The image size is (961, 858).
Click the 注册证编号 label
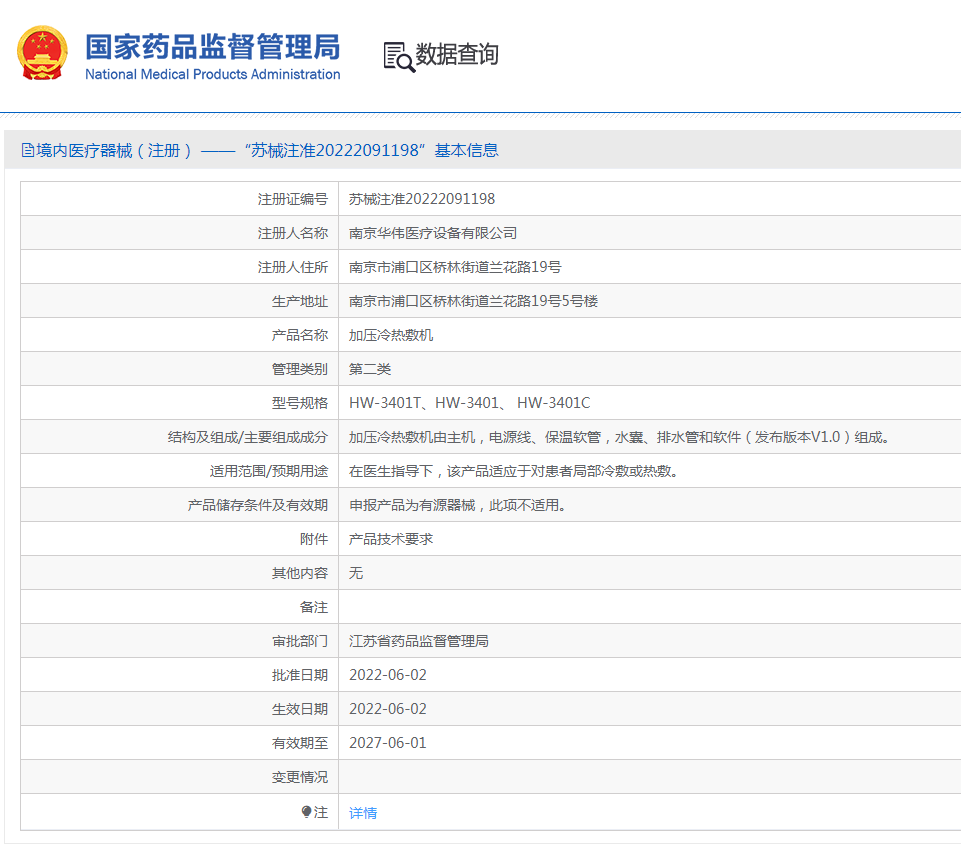click(293, 199)
